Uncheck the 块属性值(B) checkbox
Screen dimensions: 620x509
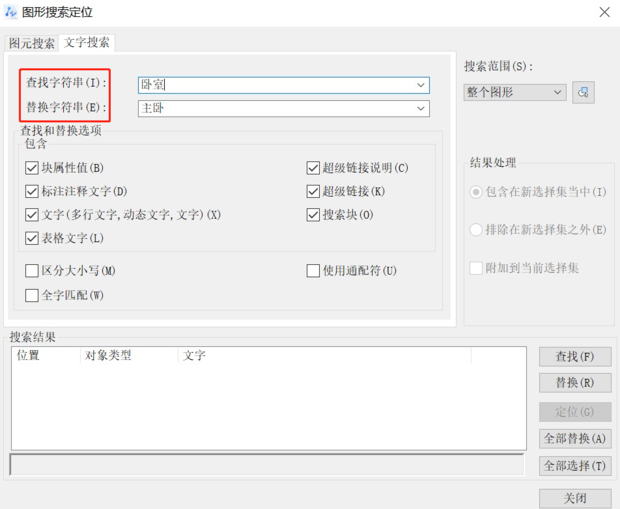32,168
